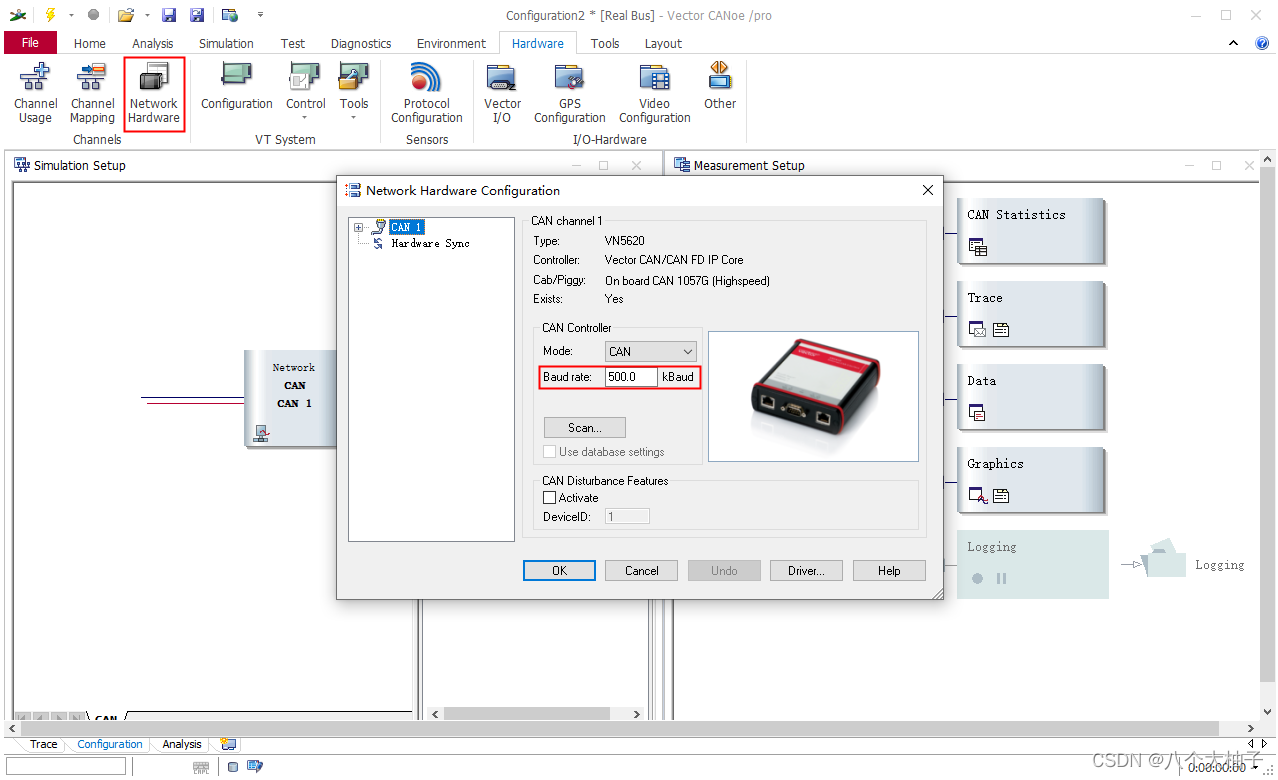Open GPS Configuration
1278x780 pixels.
[570, 93]
